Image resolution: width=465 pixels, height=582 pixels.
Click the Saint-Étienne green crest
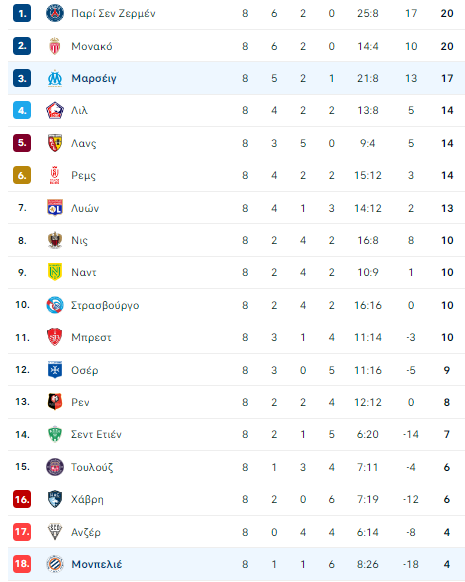click(x=55, y=434)
